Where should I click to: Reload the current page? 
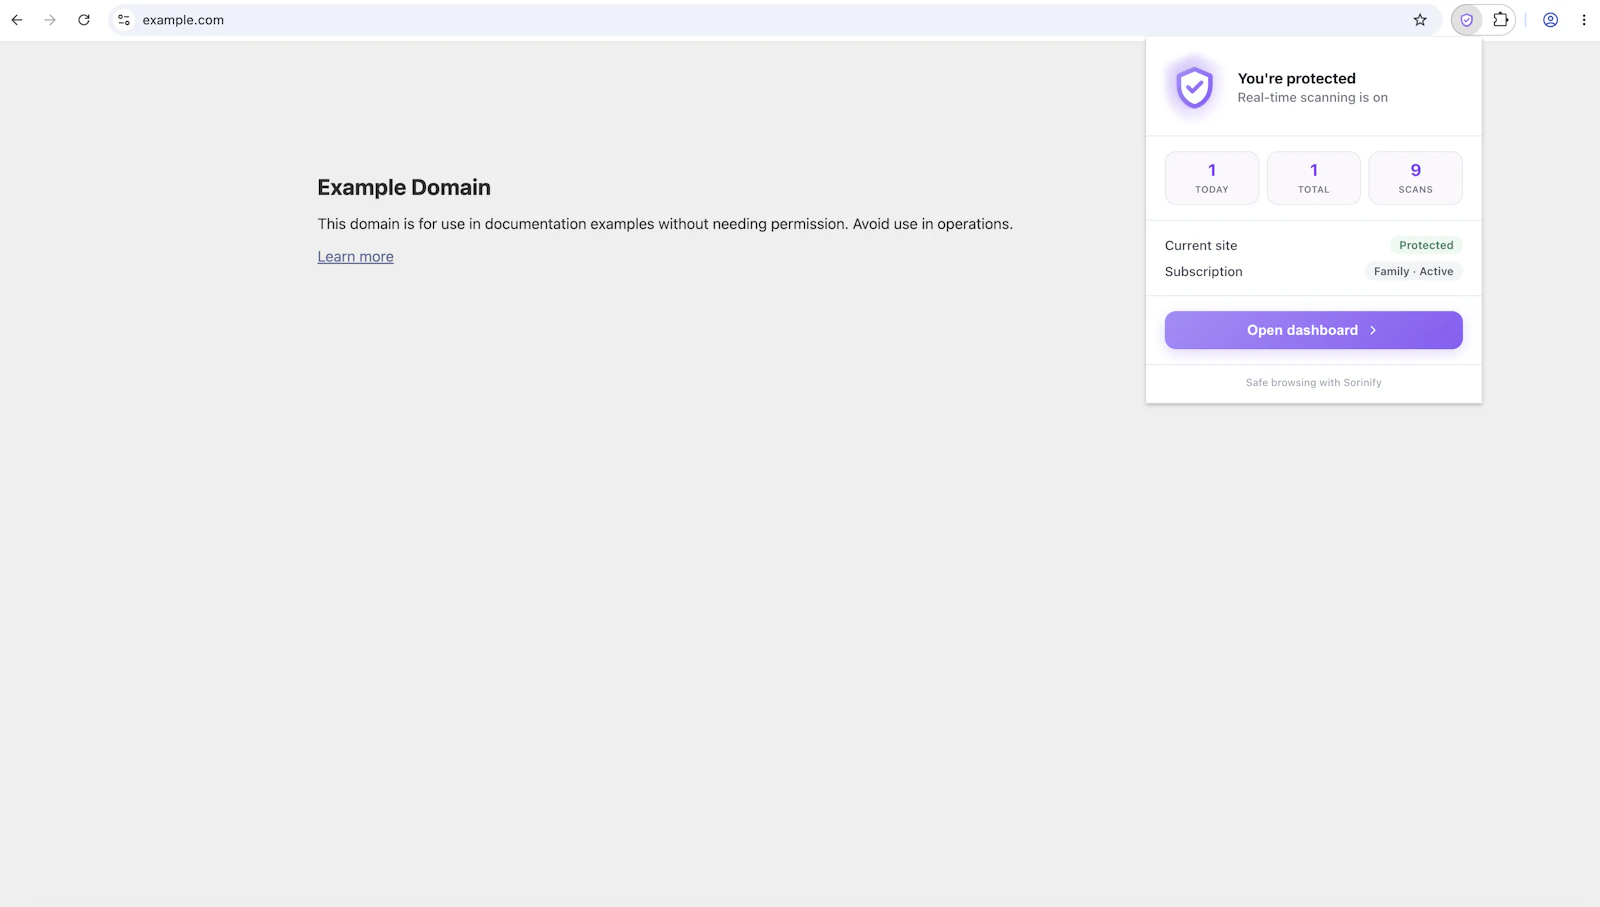pyautogui.click(x=84, y=20)
